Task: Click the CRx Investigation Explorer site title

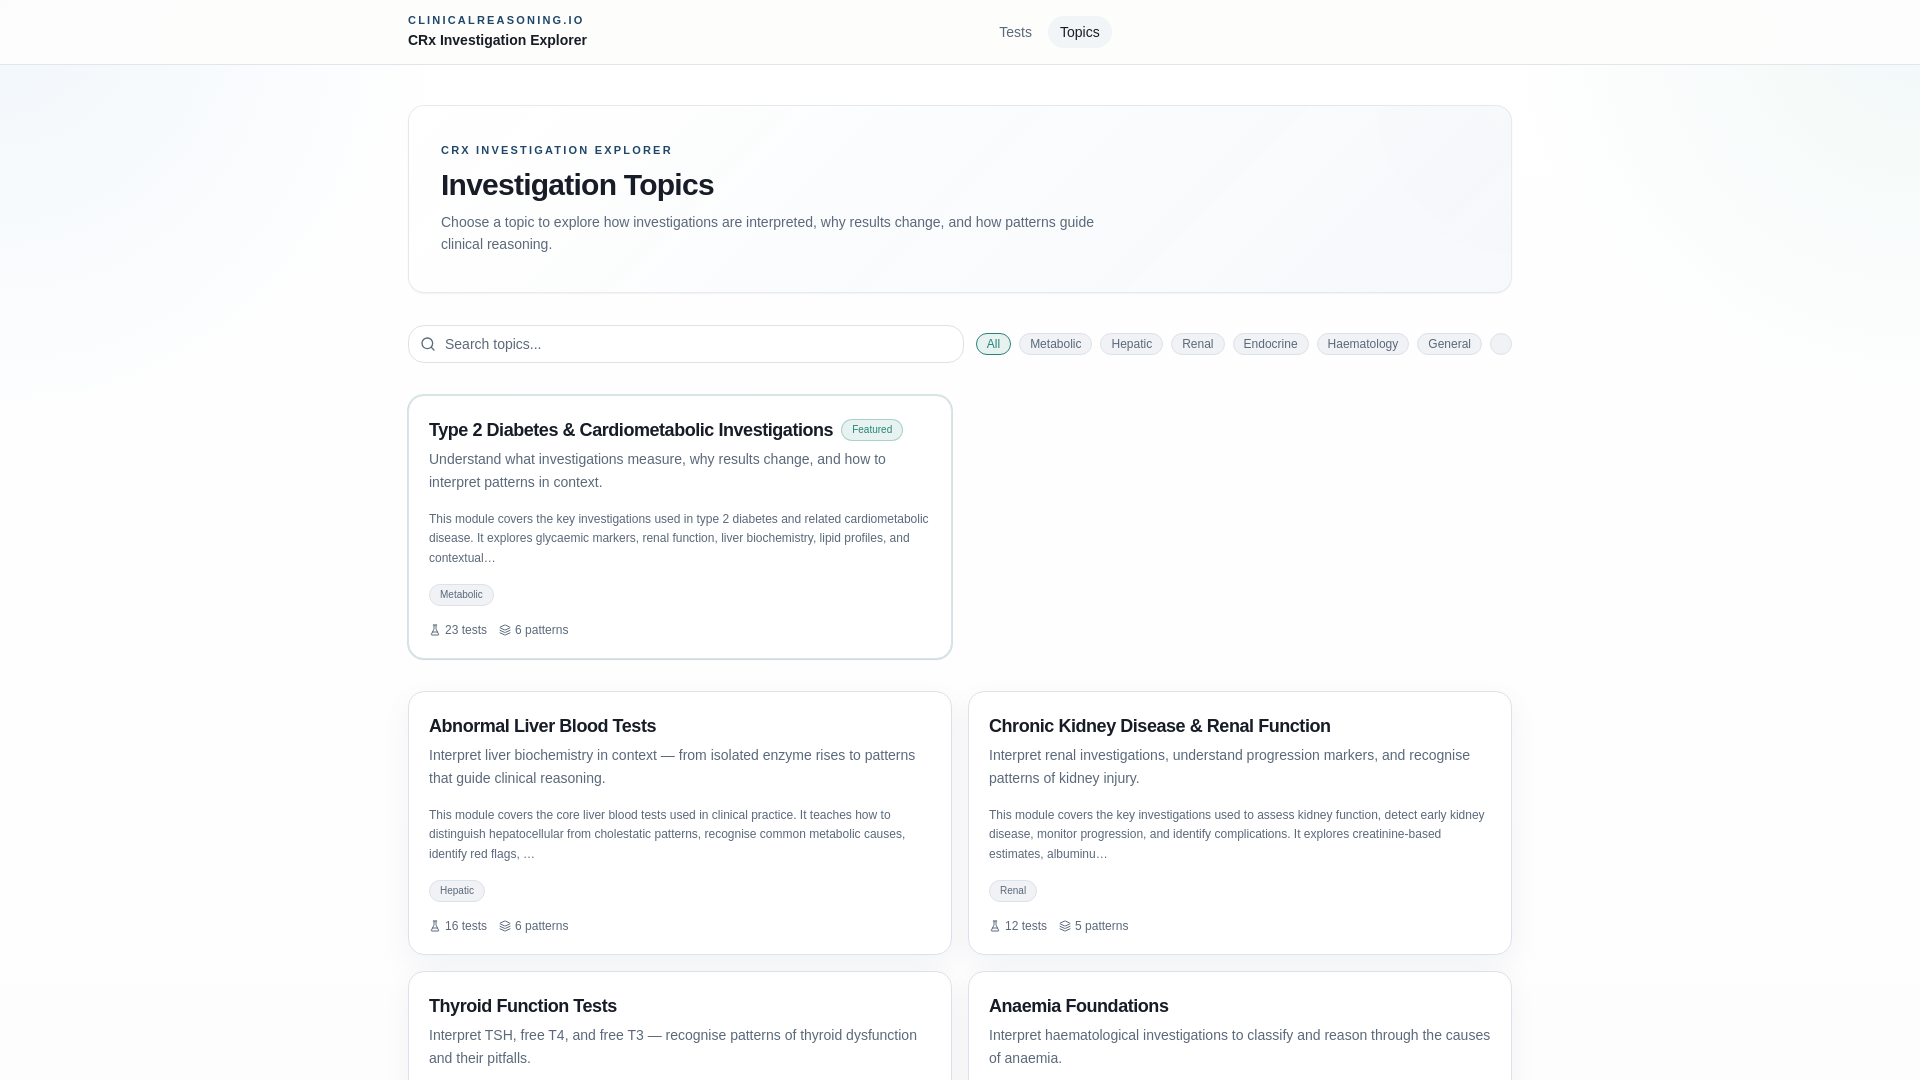Action: tap(497, 40)
